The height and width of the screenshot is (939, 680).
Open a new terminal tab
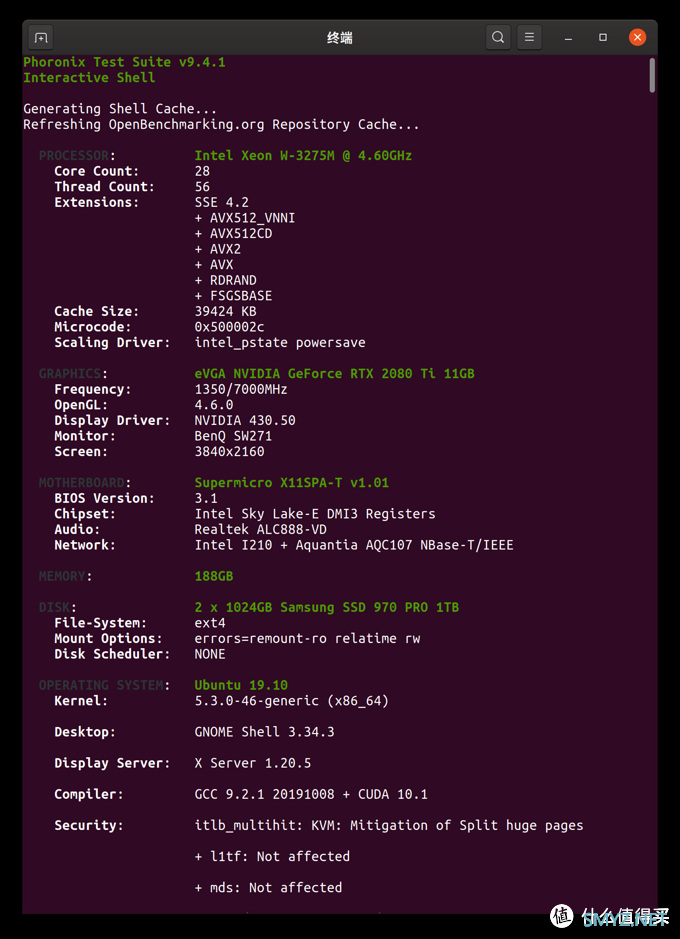[x=41, y=38]
